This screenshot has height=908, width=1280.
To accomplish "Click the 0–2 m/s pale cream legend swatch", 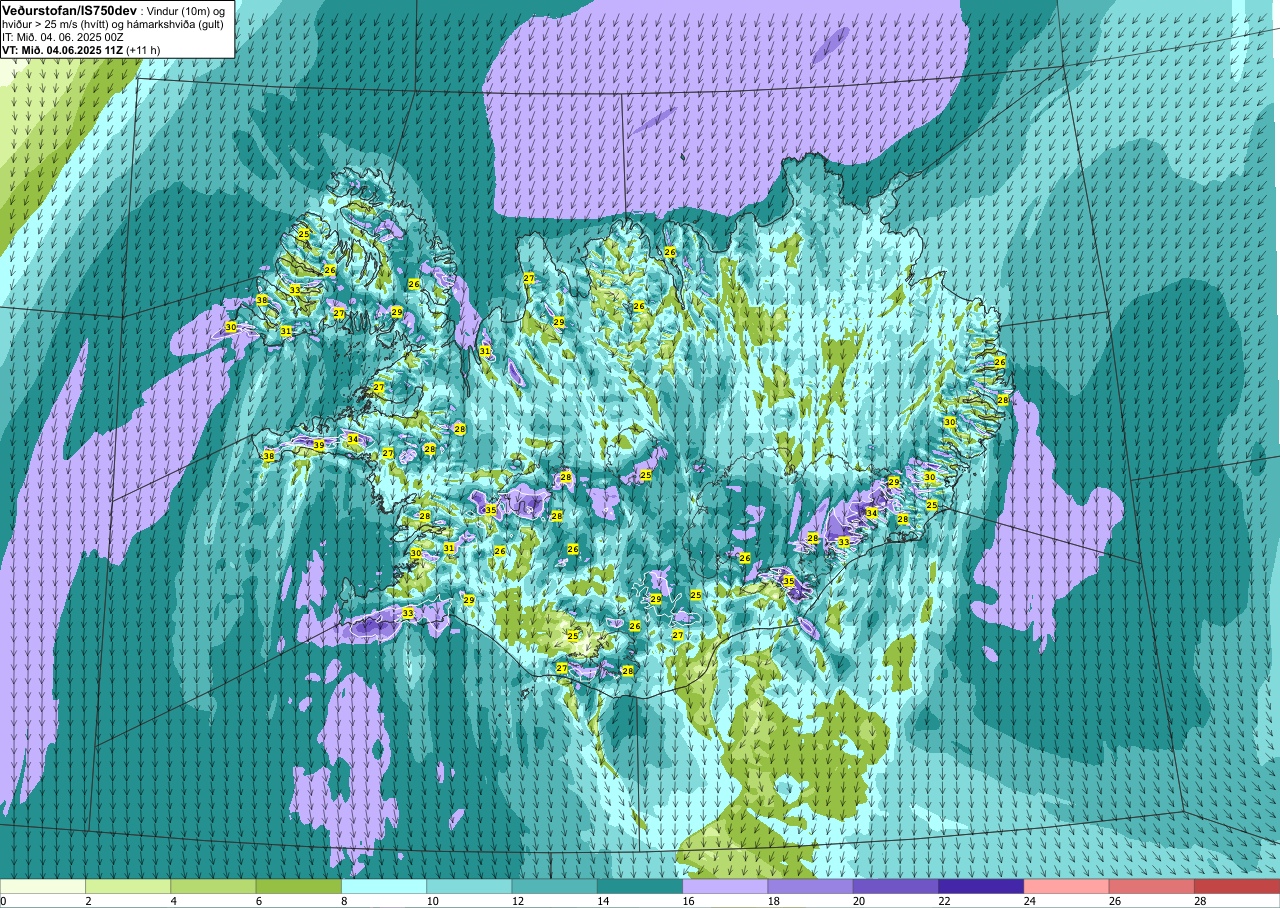I will [43, 886].
